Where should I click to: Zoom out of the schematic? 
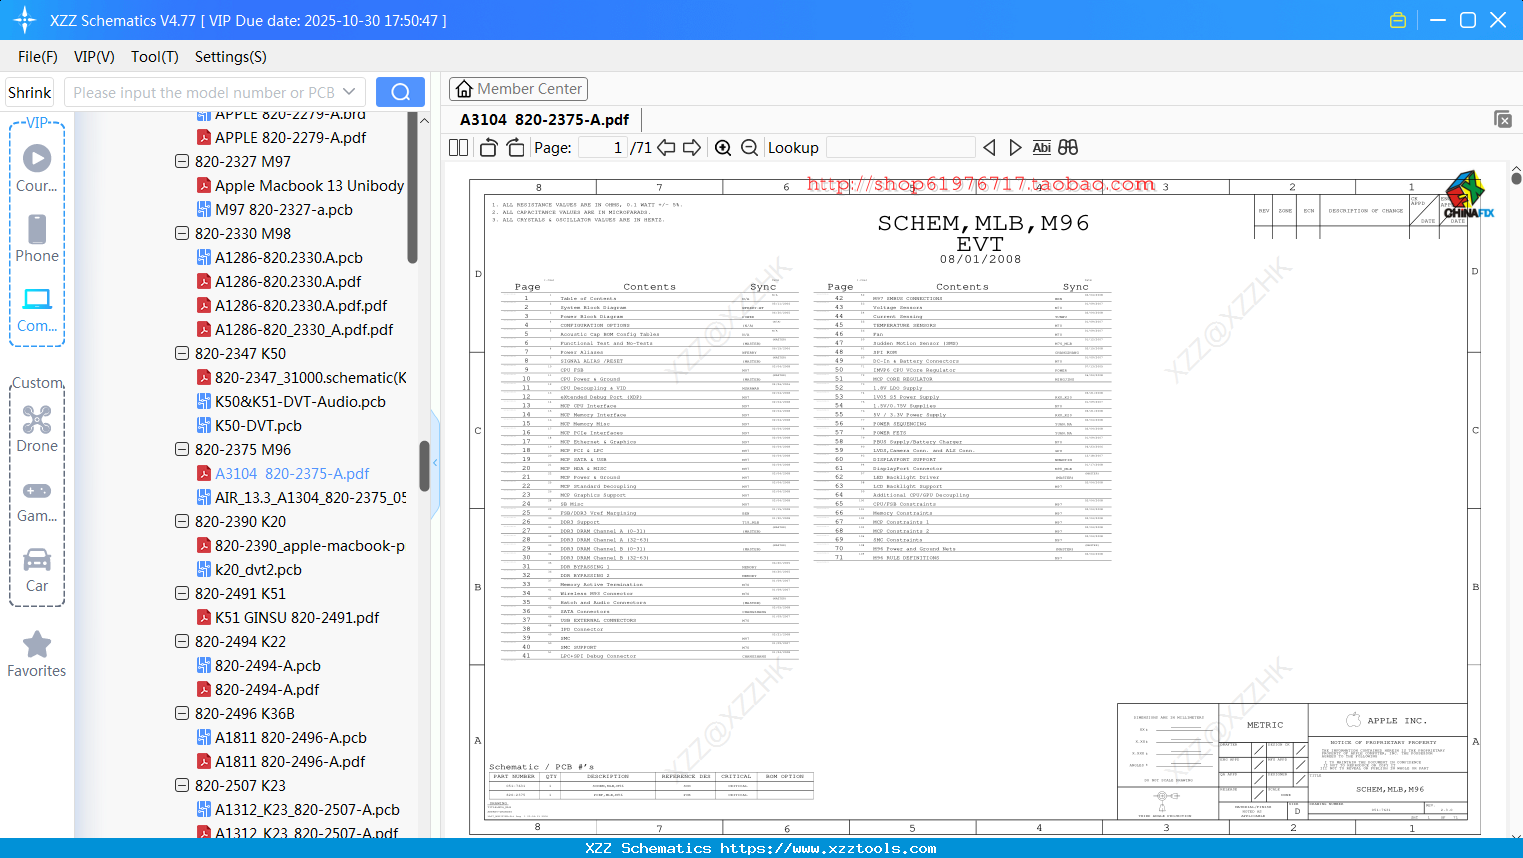tap(749, 147)
